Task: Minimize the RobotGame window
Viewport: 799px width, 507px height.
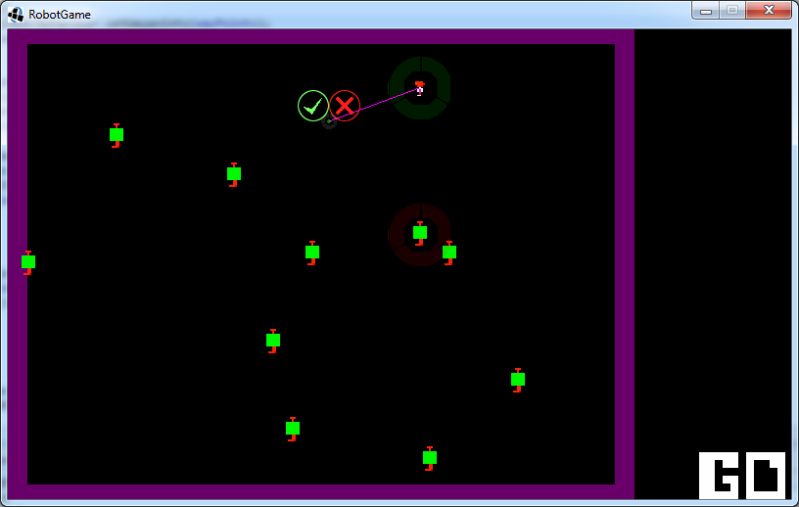Action: 706,10
